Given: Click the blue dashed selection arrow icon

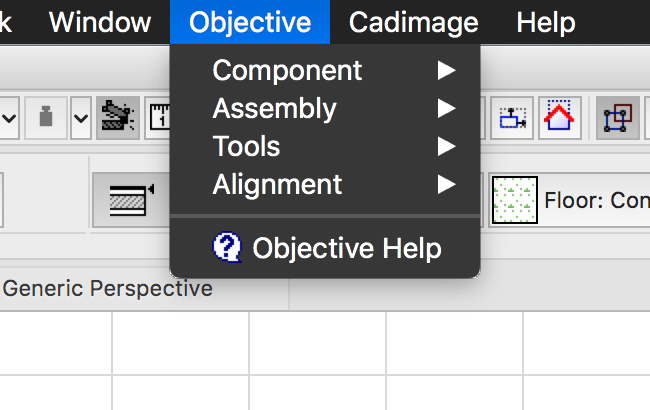Looking at the screenshot, I should click(514, 118).
